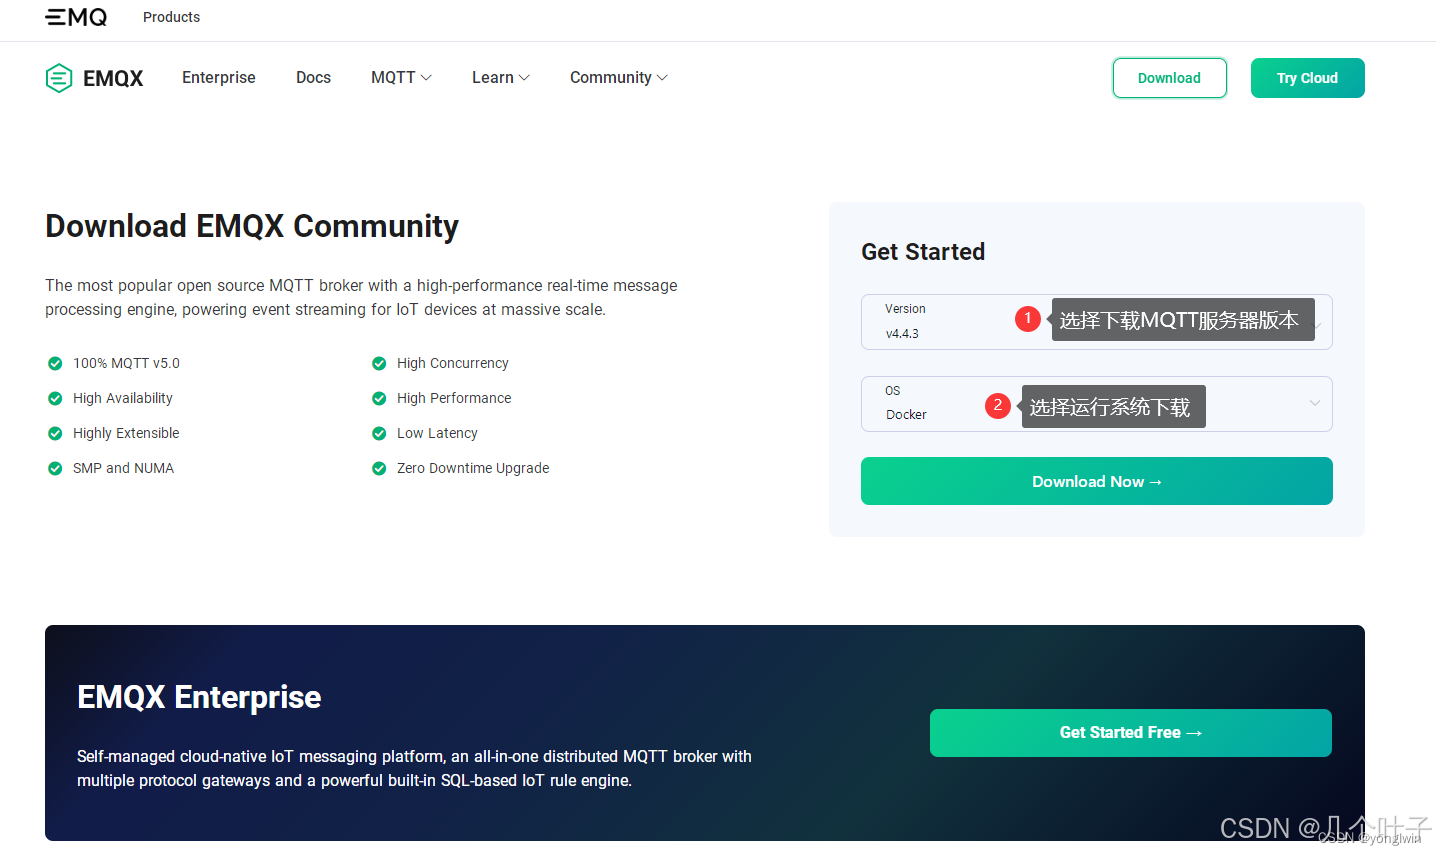1436x855 pixels.
Task: Click the "Download EMQX Community" heading
Action: click(x=252, y=226)
